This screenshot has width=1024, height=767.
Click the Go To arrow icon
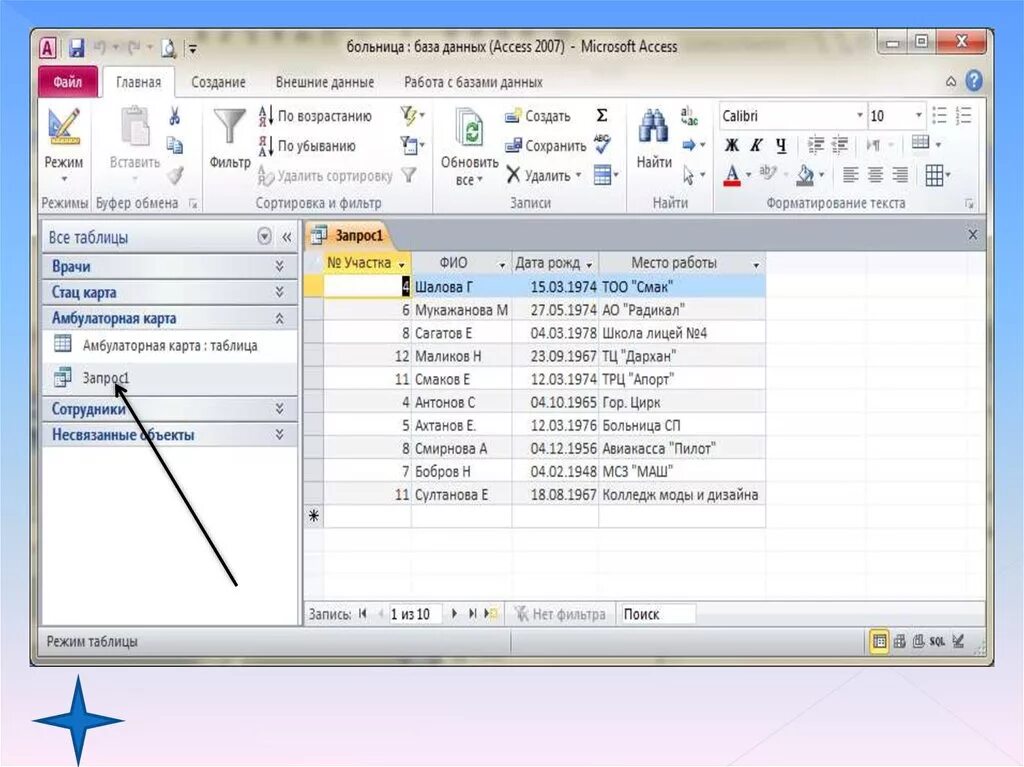(694, 145)
